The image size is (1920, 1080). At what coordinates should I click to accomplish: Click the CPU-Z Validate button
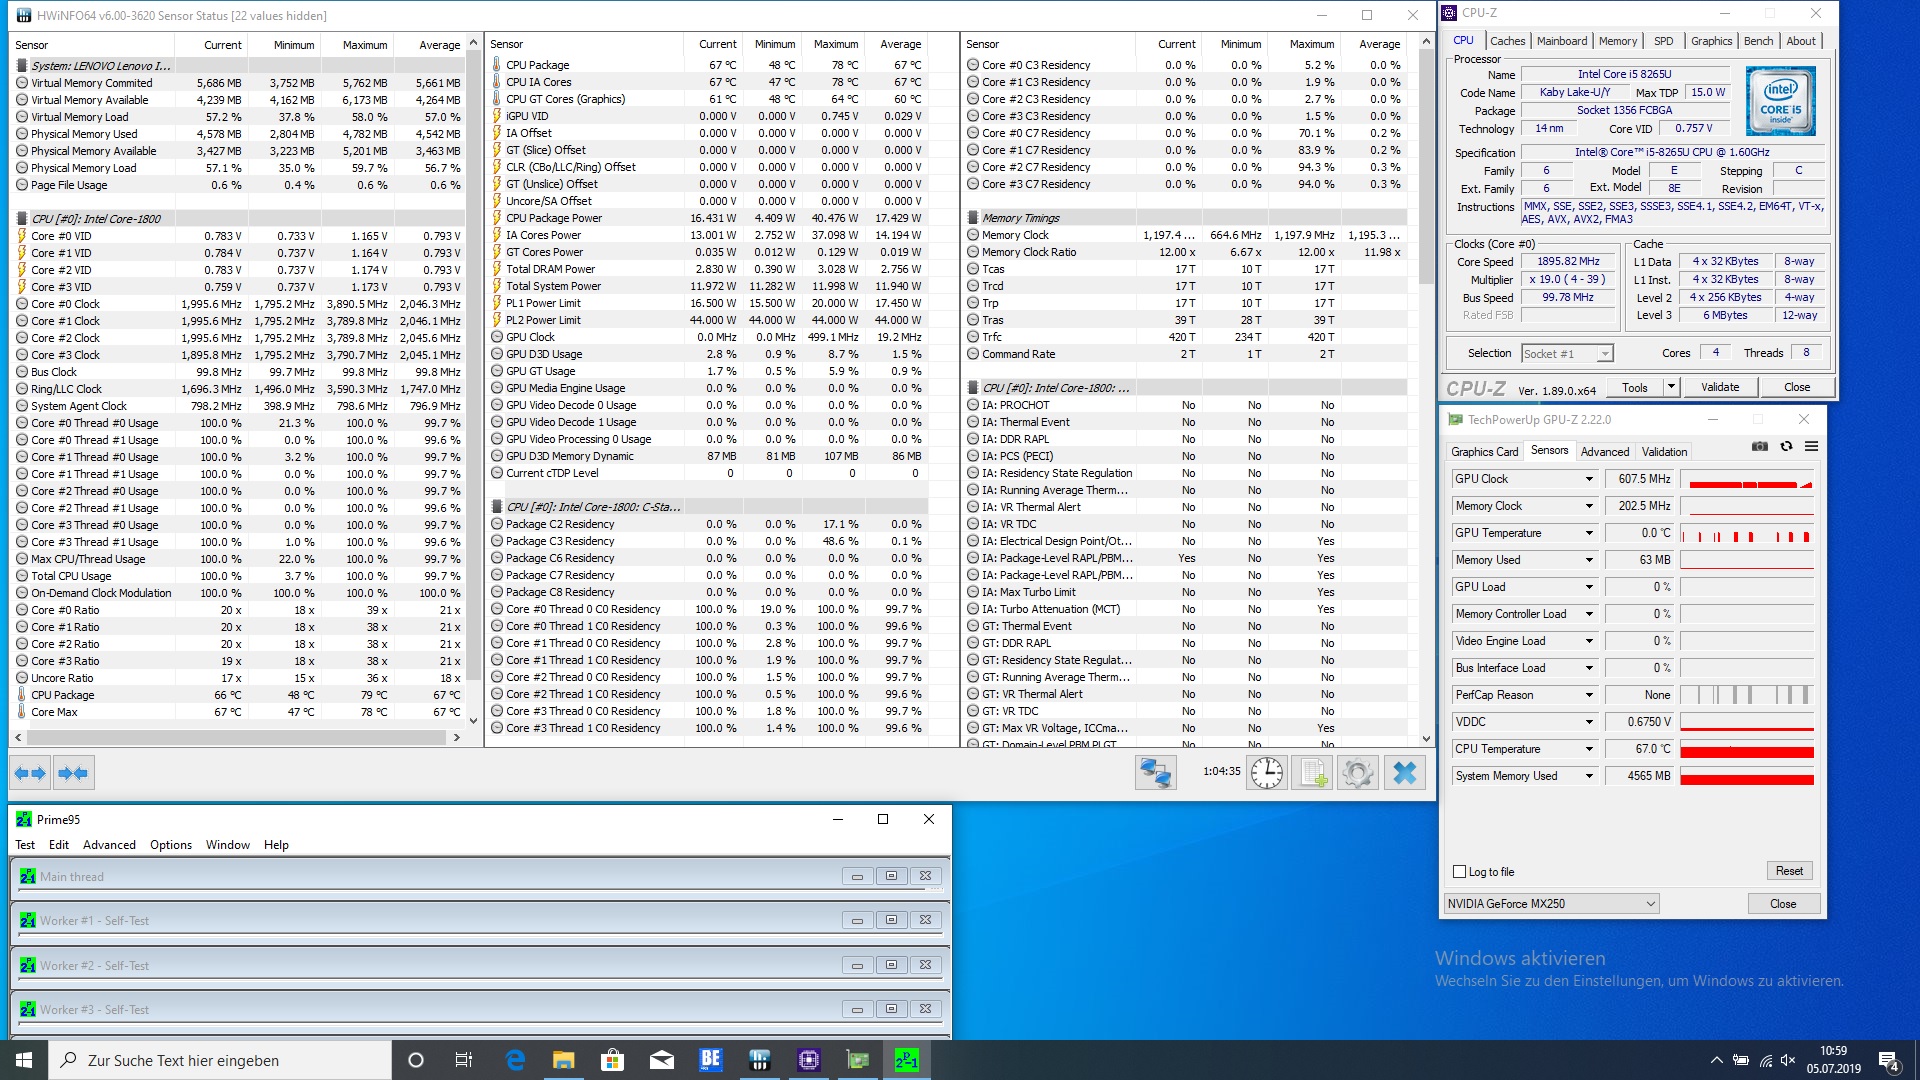coord(1720,387)
